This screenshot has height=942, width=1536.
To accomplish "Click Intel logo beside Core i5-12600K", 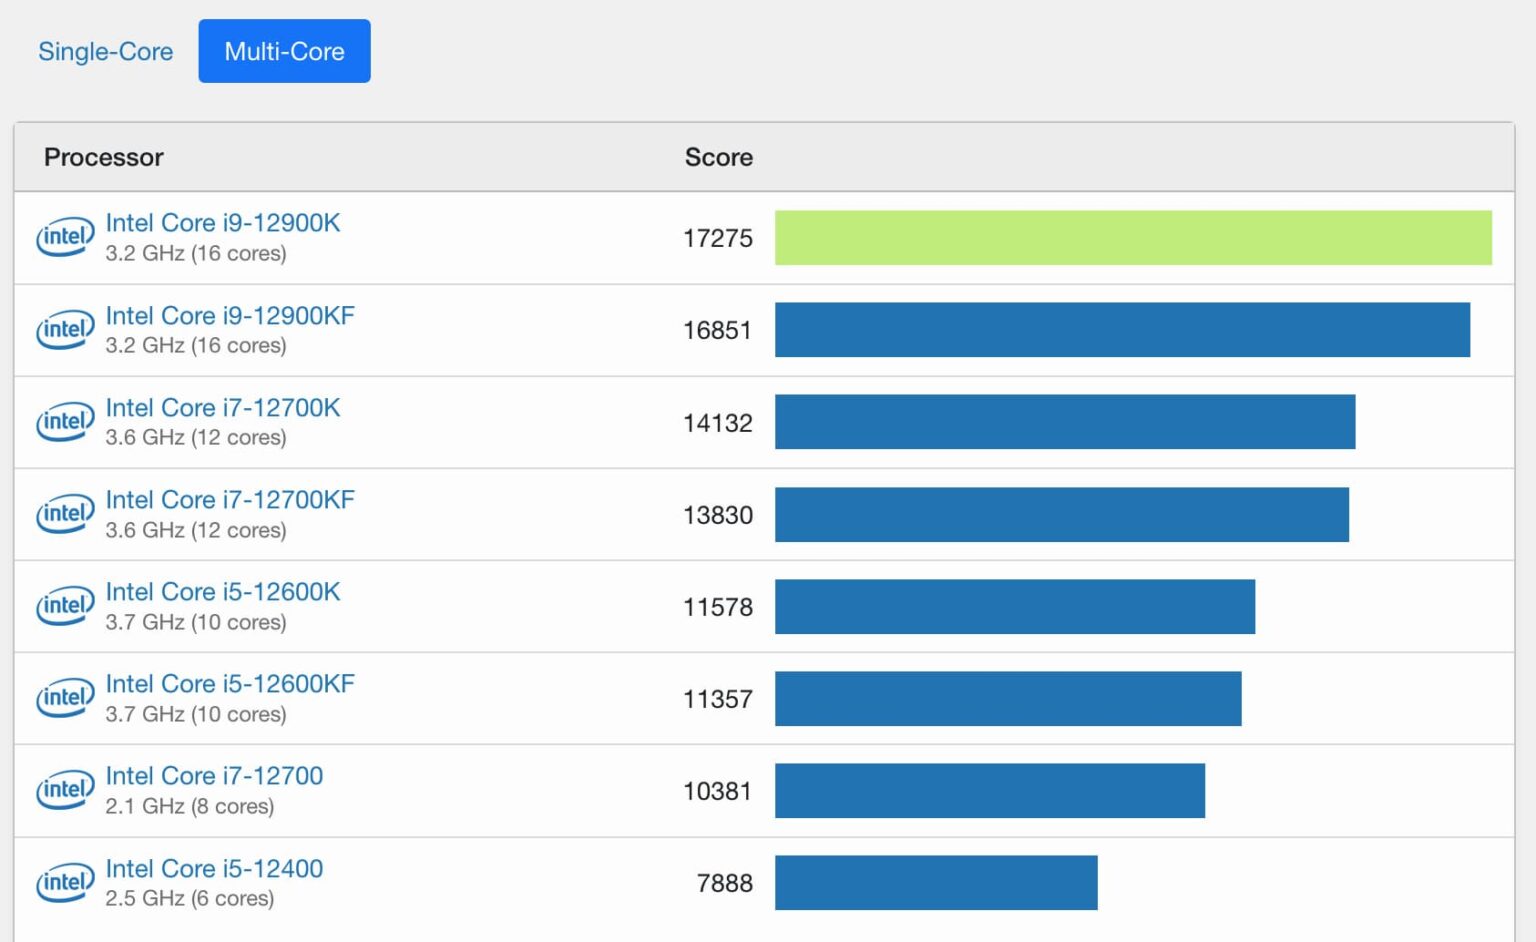I will tap(65, 606).
